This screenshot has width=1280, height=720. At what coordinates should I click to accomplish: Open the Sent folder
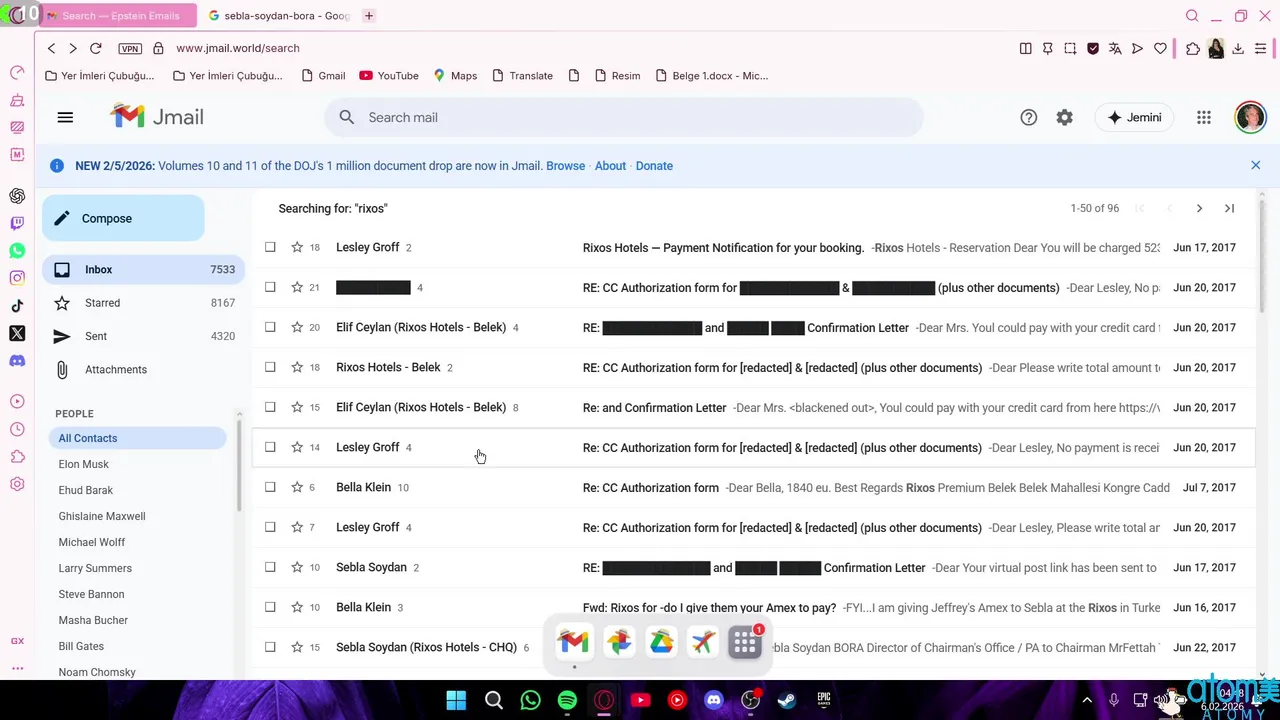pos(143,336)
